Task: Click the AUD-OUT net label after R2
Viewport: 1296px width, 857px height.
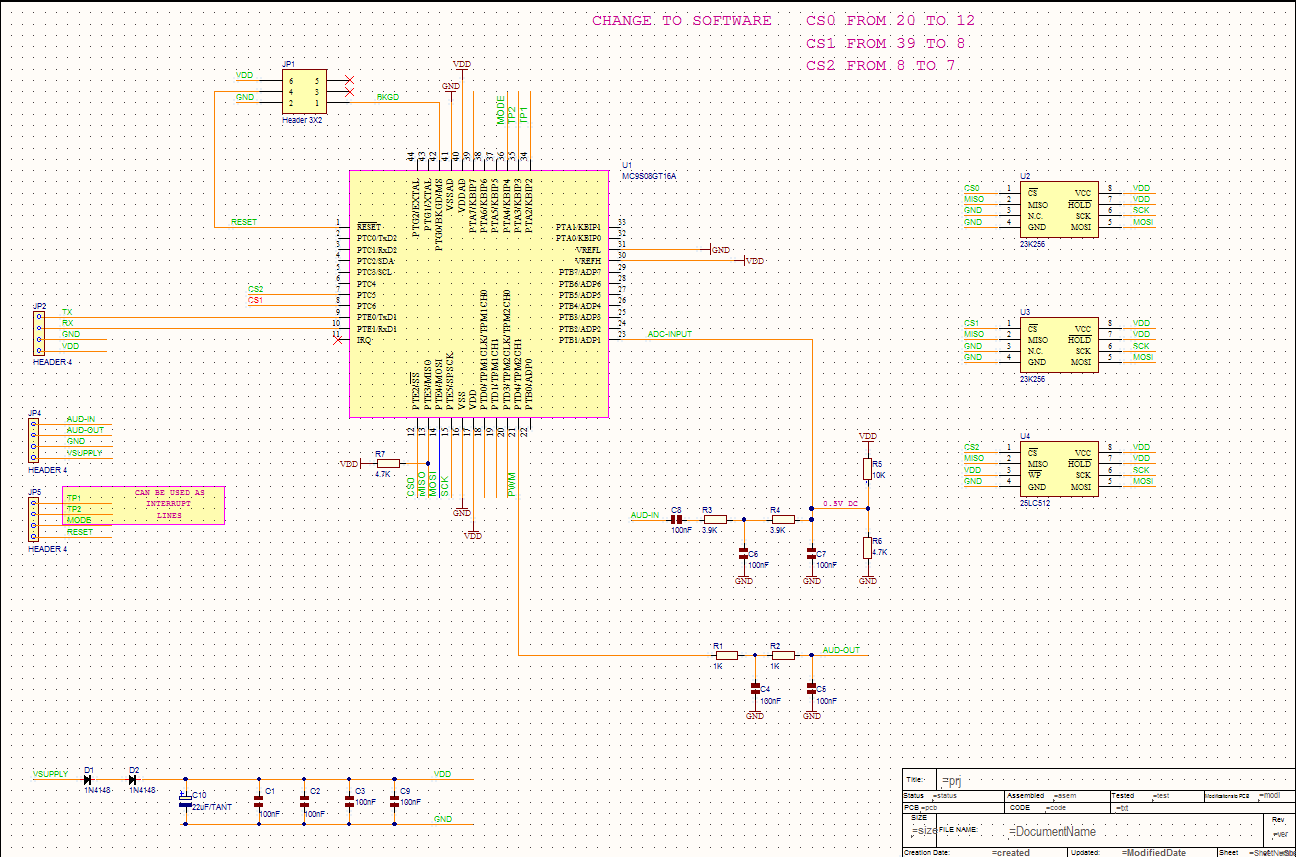Action: point(840,650)
